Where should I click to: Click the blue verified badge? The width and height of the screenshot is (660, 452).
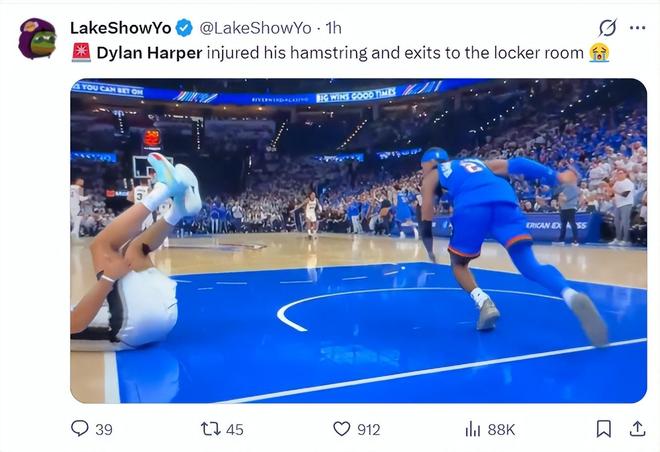tap(184, 28)
